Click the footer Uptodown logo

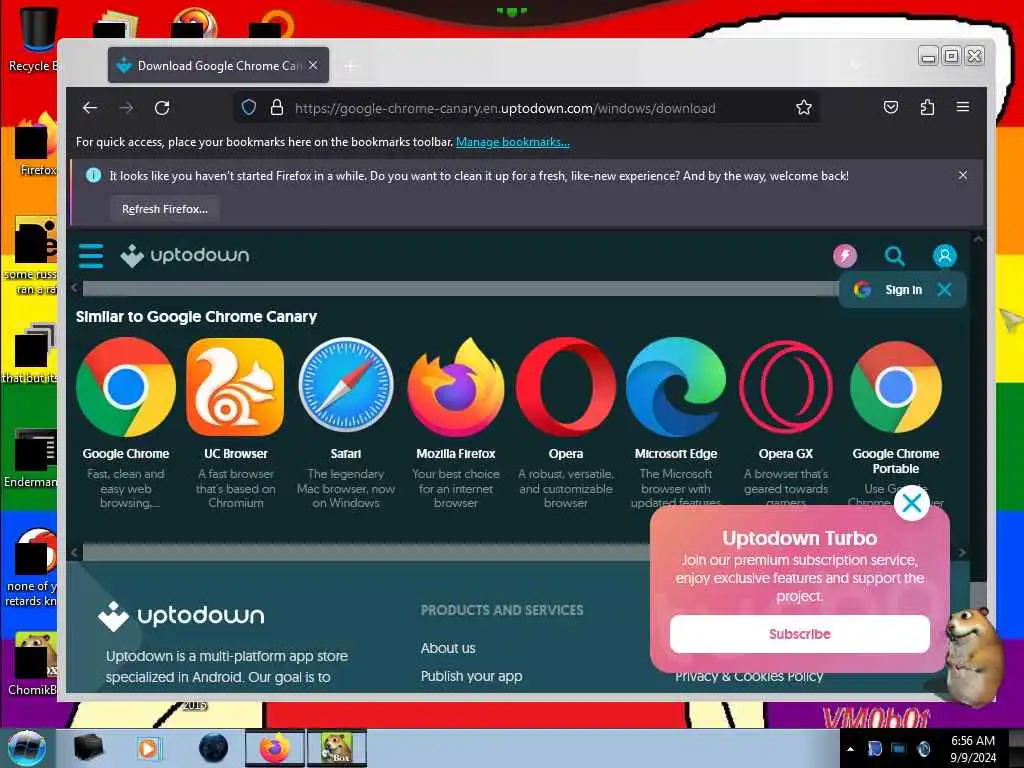point(181,616)
